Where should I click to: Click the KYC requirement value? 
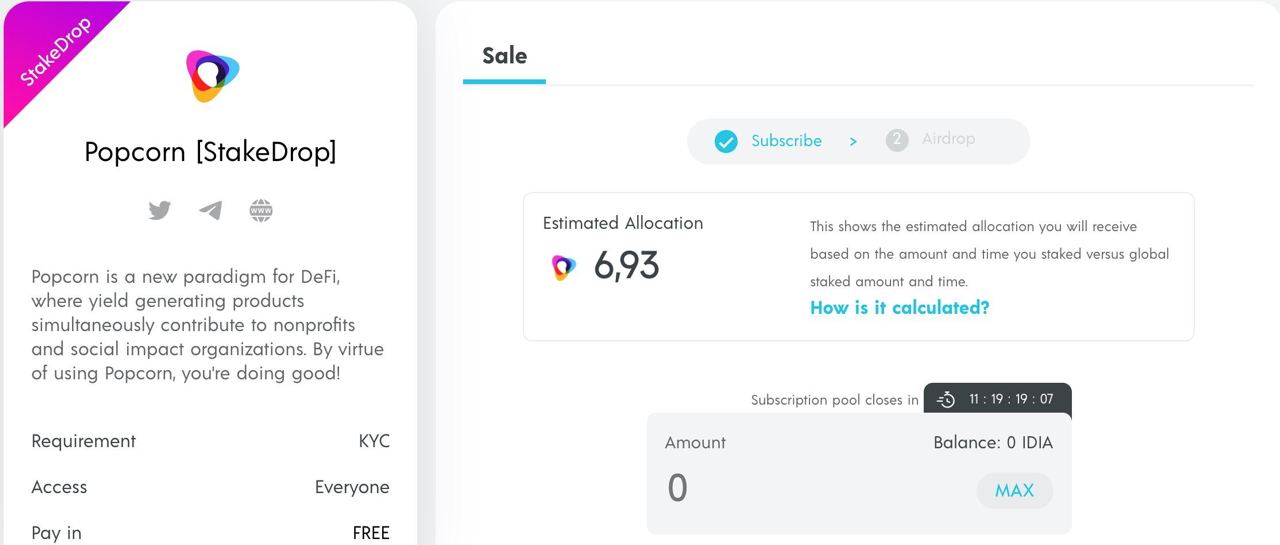(374, 441)
